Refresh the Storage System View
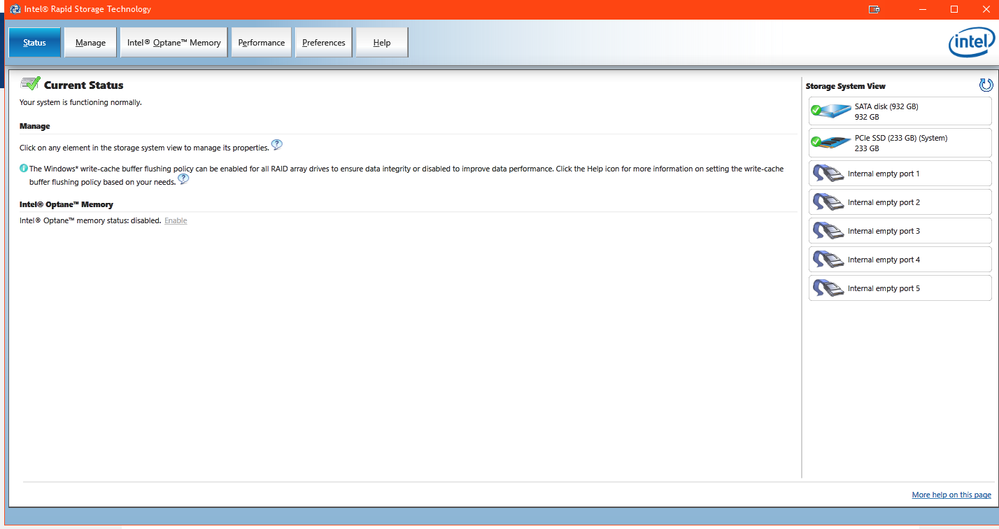The image size is (999, 529). pos(986,85)
